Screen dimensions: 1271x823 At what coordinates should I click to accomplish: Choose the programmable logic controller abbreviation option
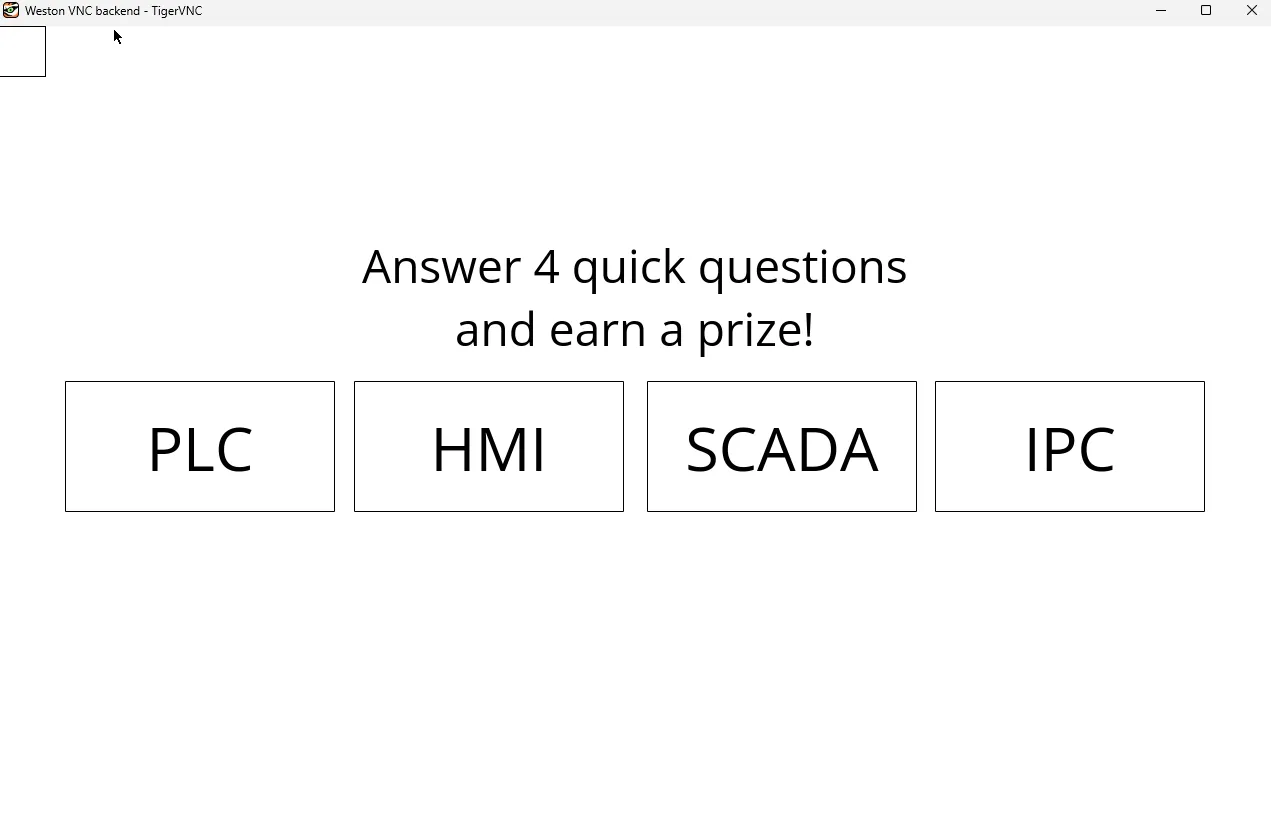tap(200, 446)
